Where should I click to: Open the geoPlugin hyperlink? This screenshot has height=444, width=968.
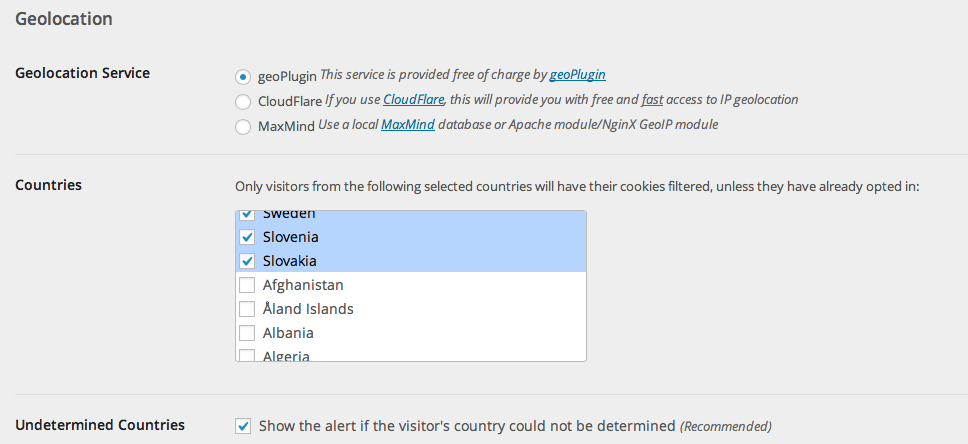point(577,74)
